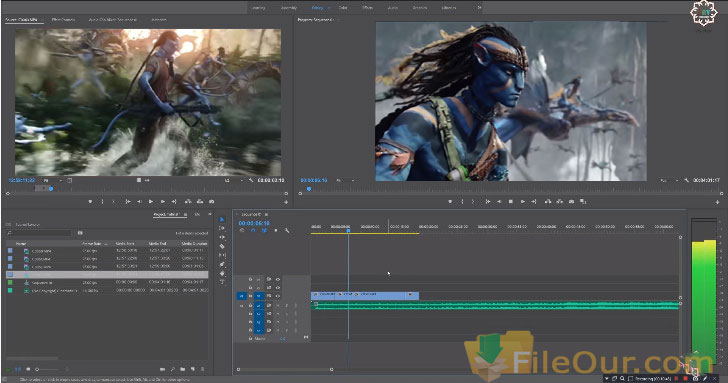Toggle V1 source patching button
The width and height of the screenshot is (728, 383).
pyautogui.click(x=241, y=296)
